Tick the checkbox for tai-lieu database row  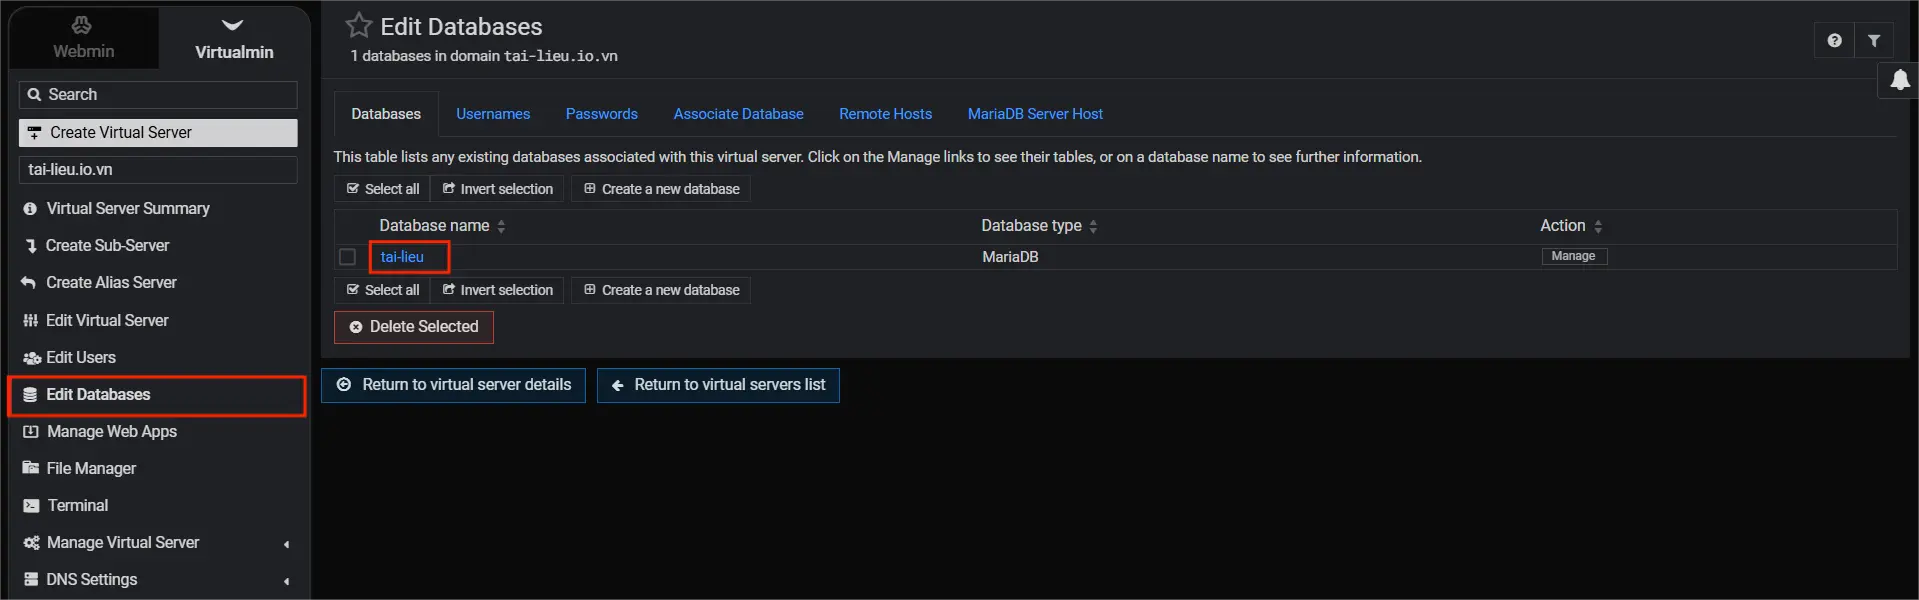tap(347, 257)
